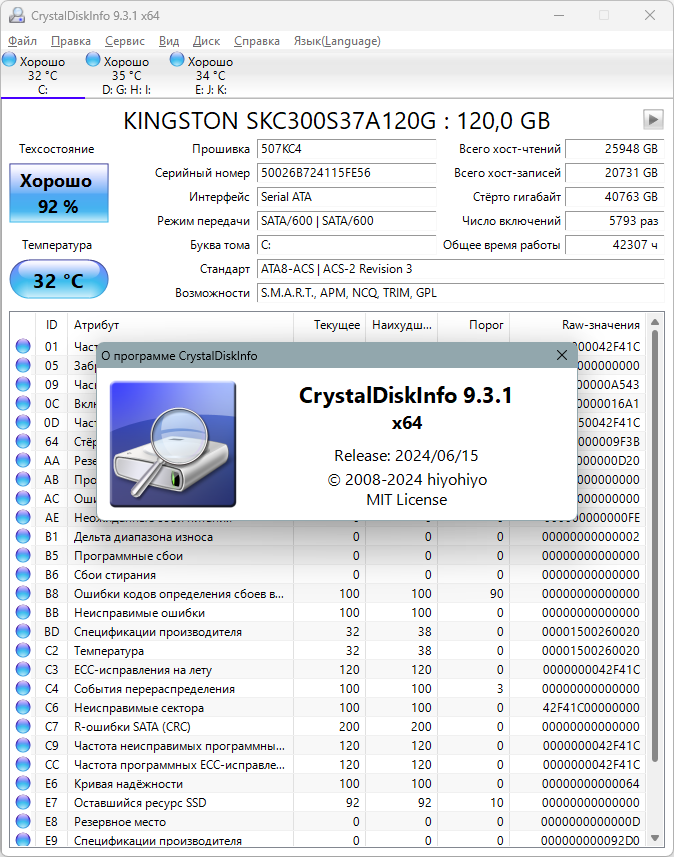Viewport: 674px width, 857px height.
Task: Click the Интерфейс field Serial ATA
Action: (347, 197)
